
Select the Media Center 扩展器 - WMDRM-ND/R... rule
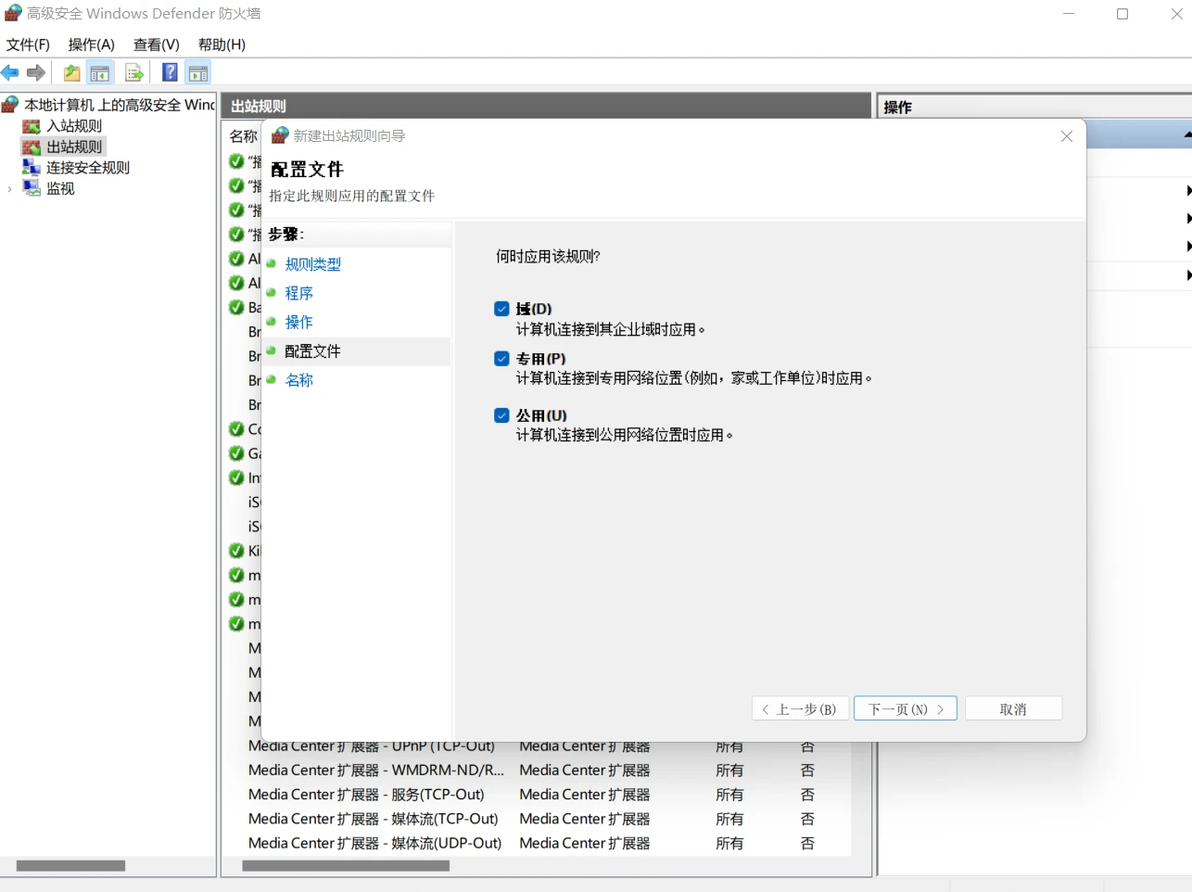pos(376,770)
